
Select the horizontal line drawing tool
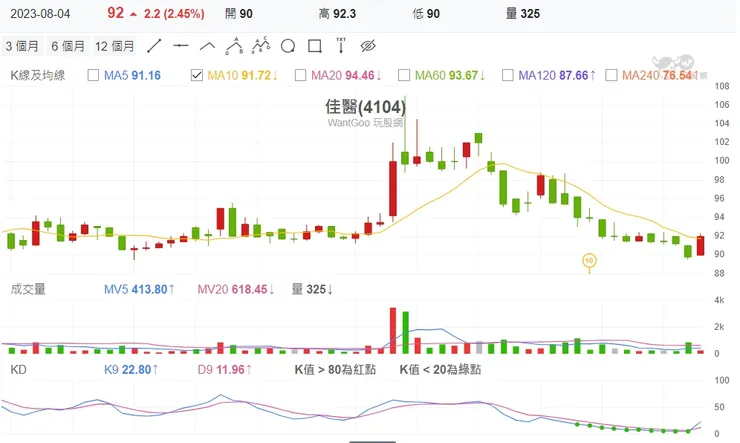click(x=181, y=46)
